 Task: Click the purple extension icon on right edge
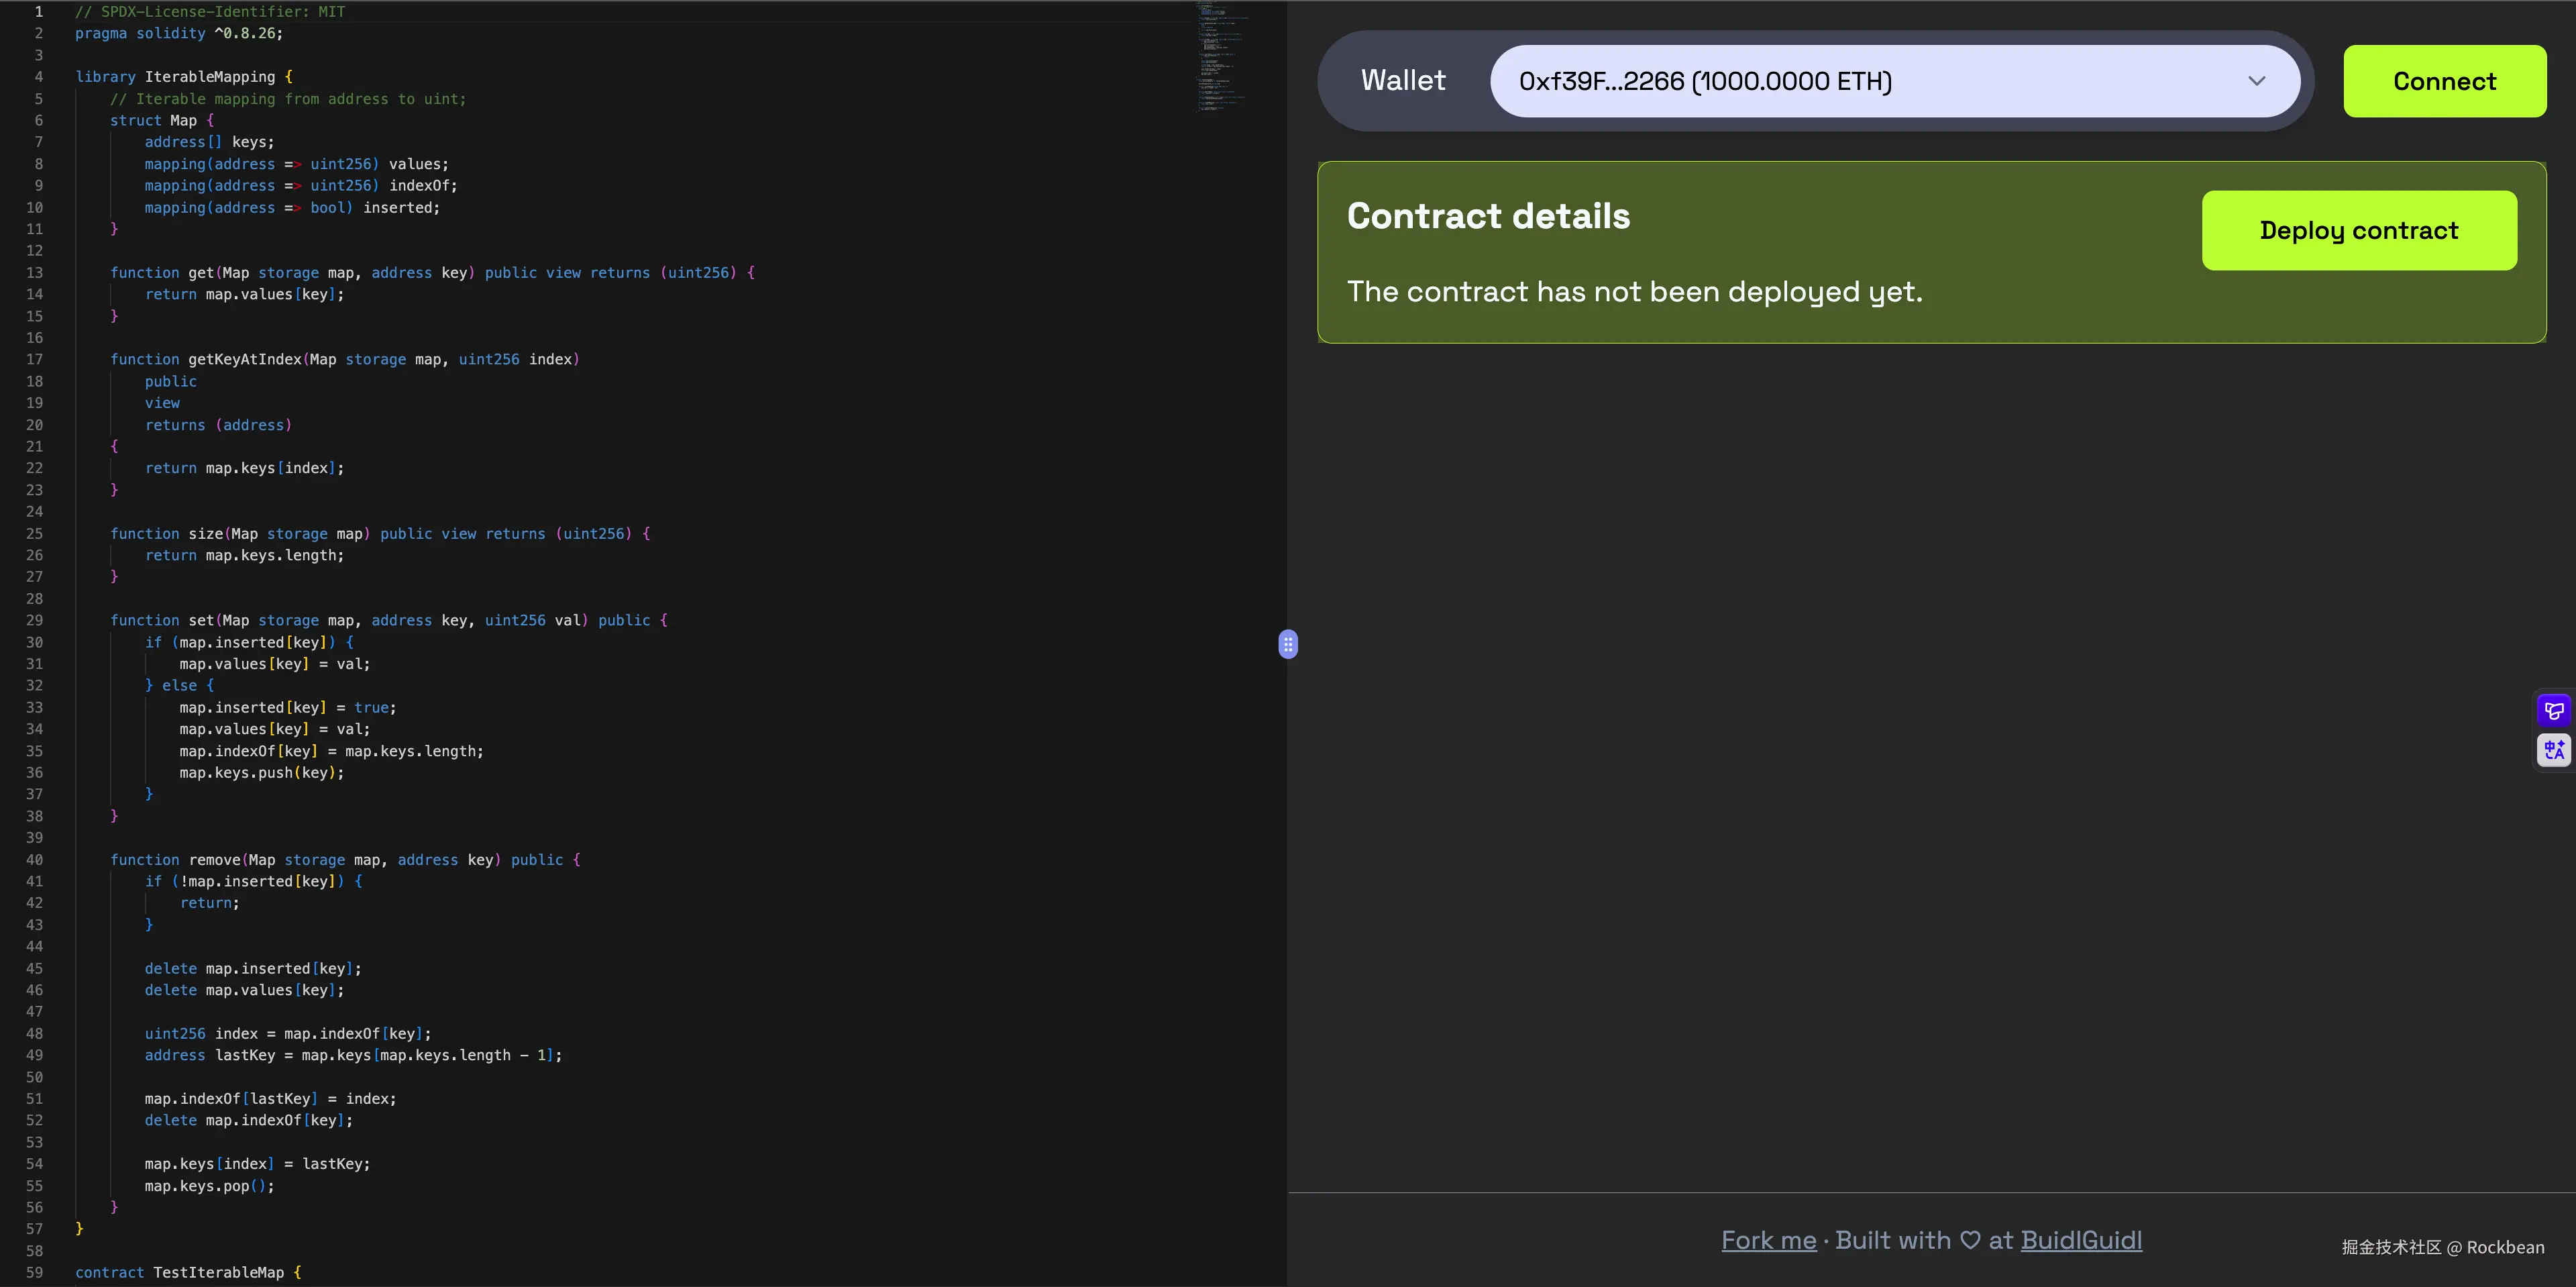[2554, 710]
